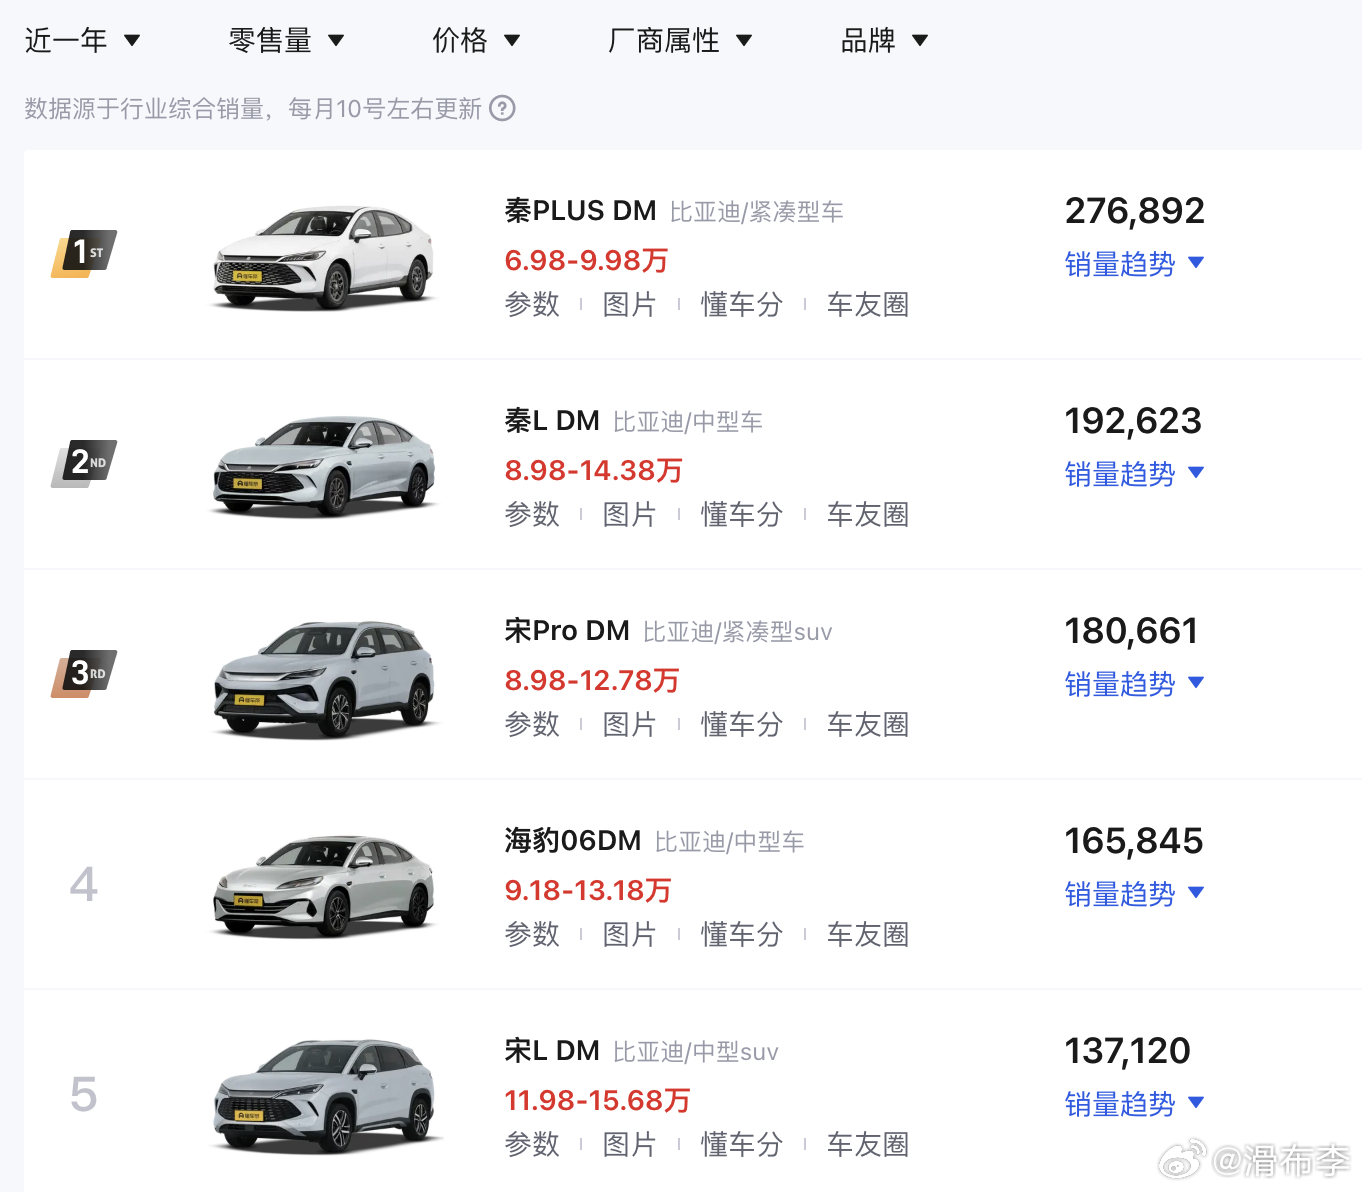Click the 秦L DM model title
Screen dimensions: 1362x1192
pyautogui.click(x=552, y=421)
